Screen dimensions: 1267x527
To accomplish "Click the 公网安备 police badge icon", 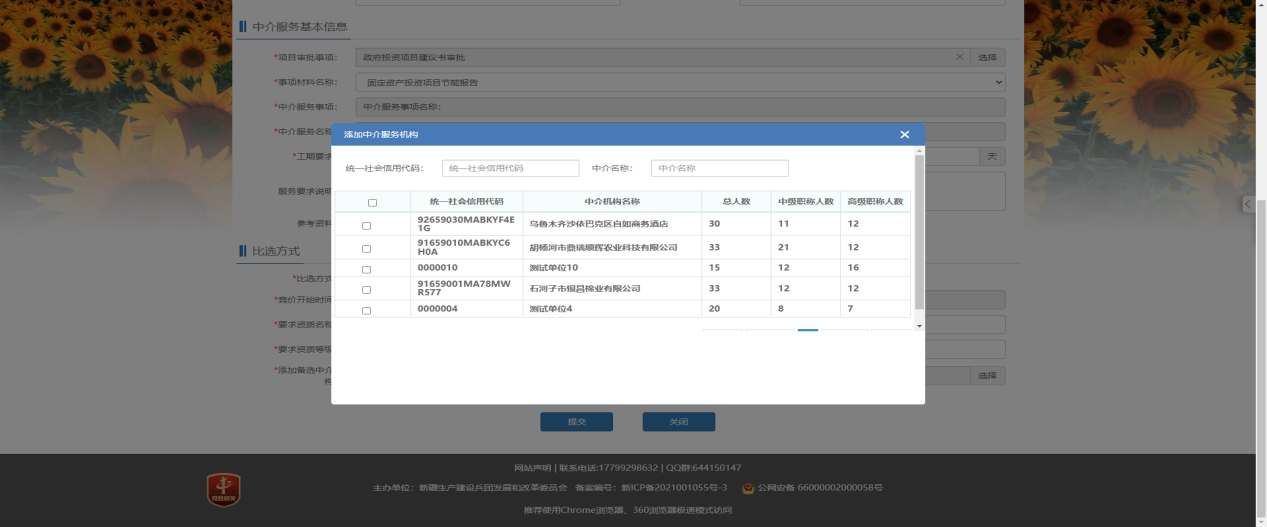I will click(748, 488).
